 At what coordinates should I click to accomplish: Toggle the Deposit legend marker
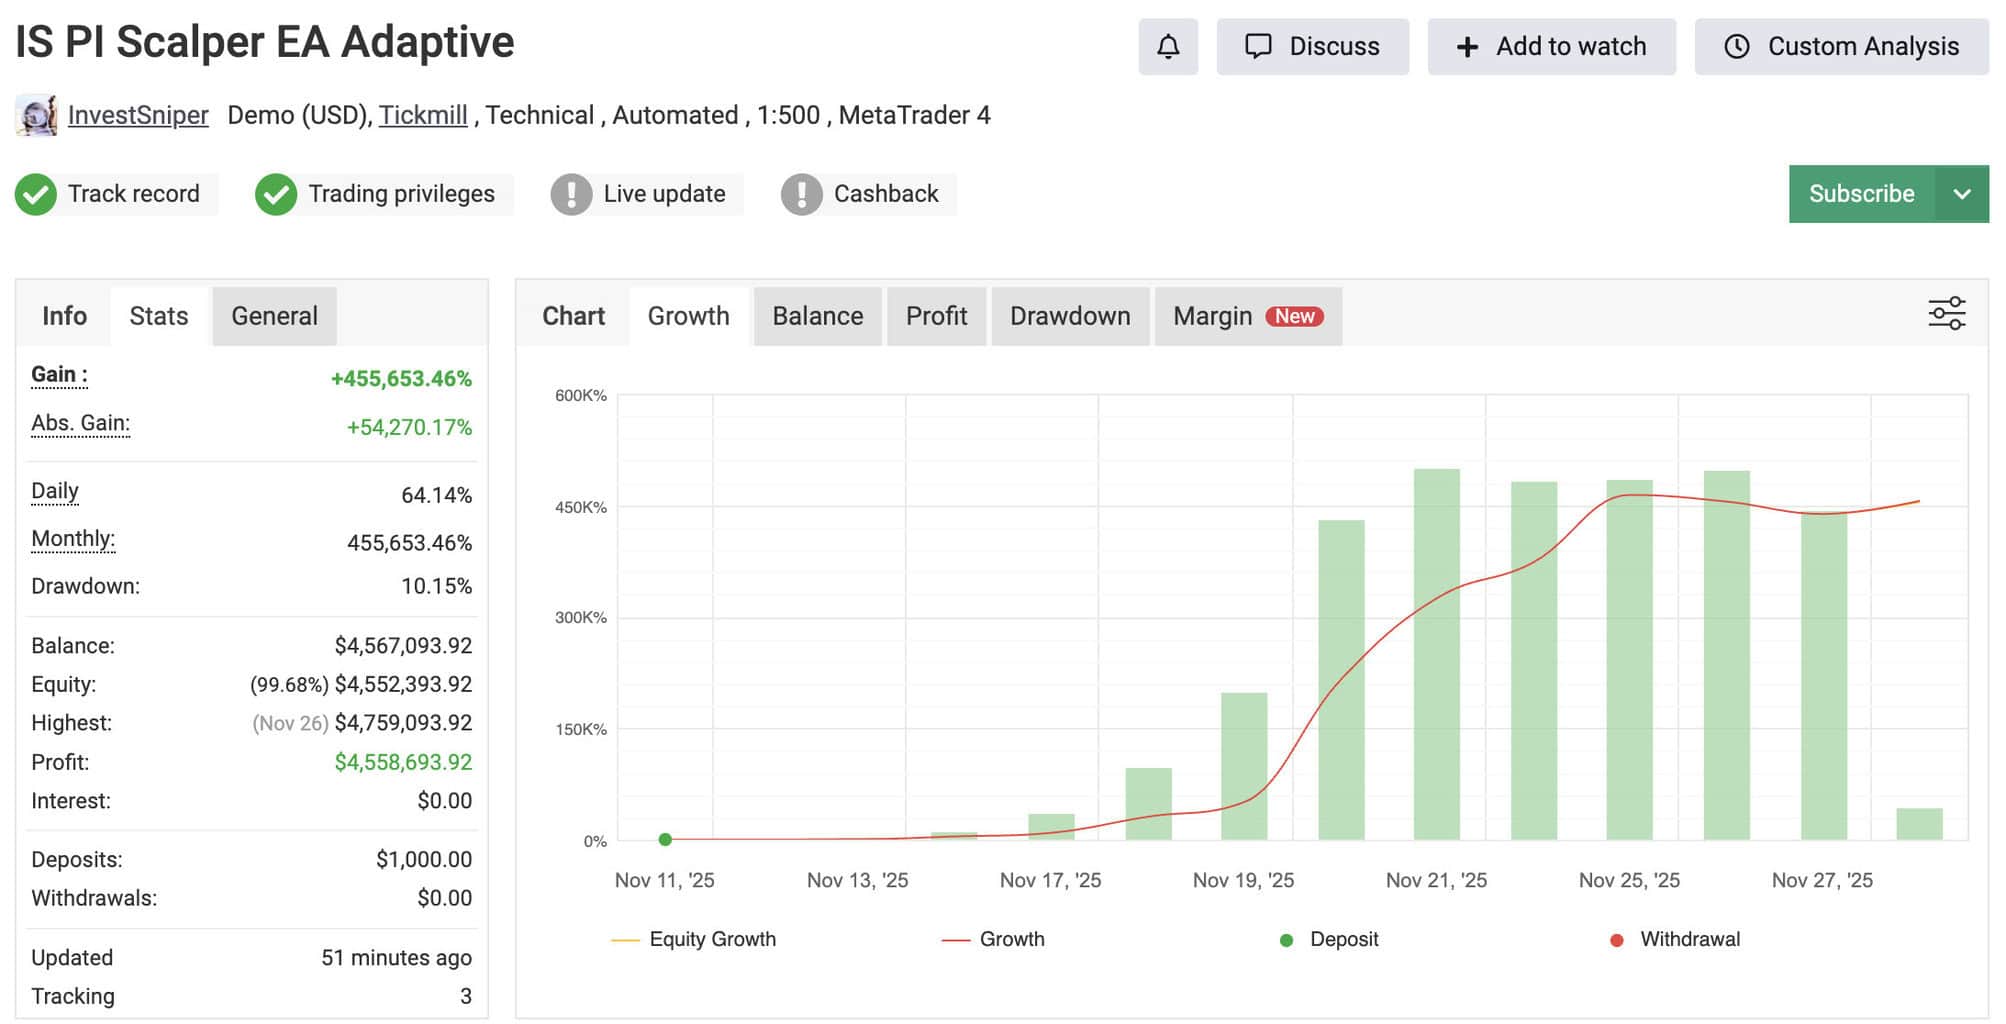pos(1329,939)
